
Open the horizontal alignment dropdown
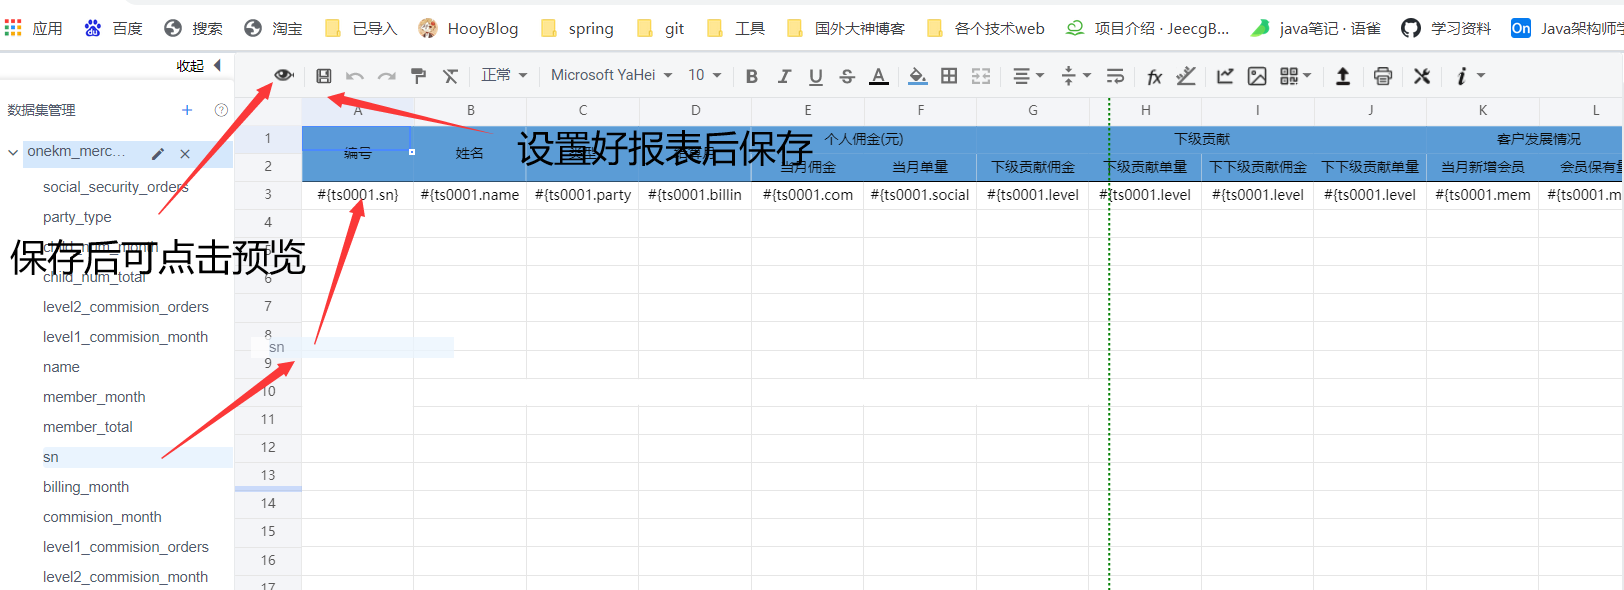tap(1028, 76)
